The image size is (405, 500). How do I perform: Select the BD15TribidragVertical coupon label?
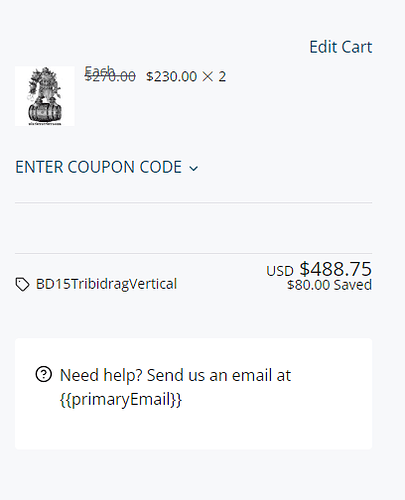pos(106,284)
